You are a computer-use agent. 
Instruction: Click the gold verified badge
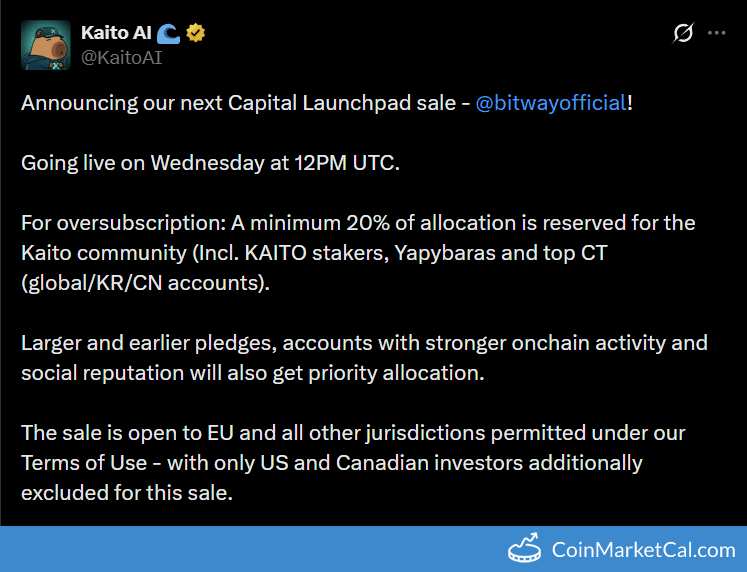196,33
